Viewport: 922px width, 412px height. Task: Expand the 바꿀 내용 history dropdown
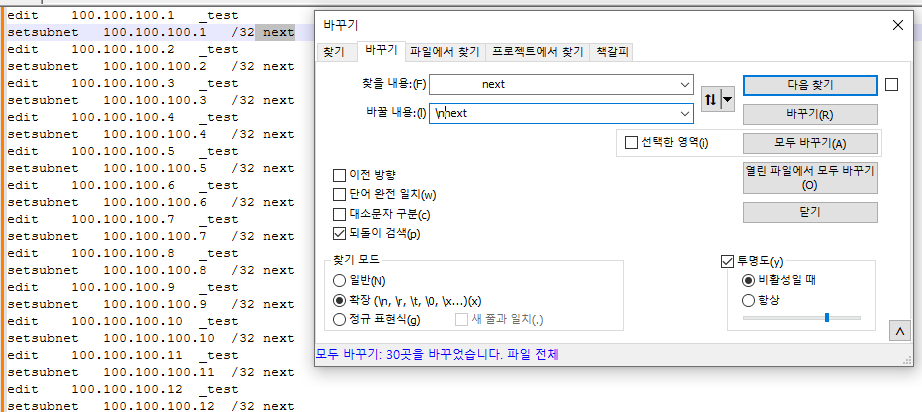tap(685, 113)
